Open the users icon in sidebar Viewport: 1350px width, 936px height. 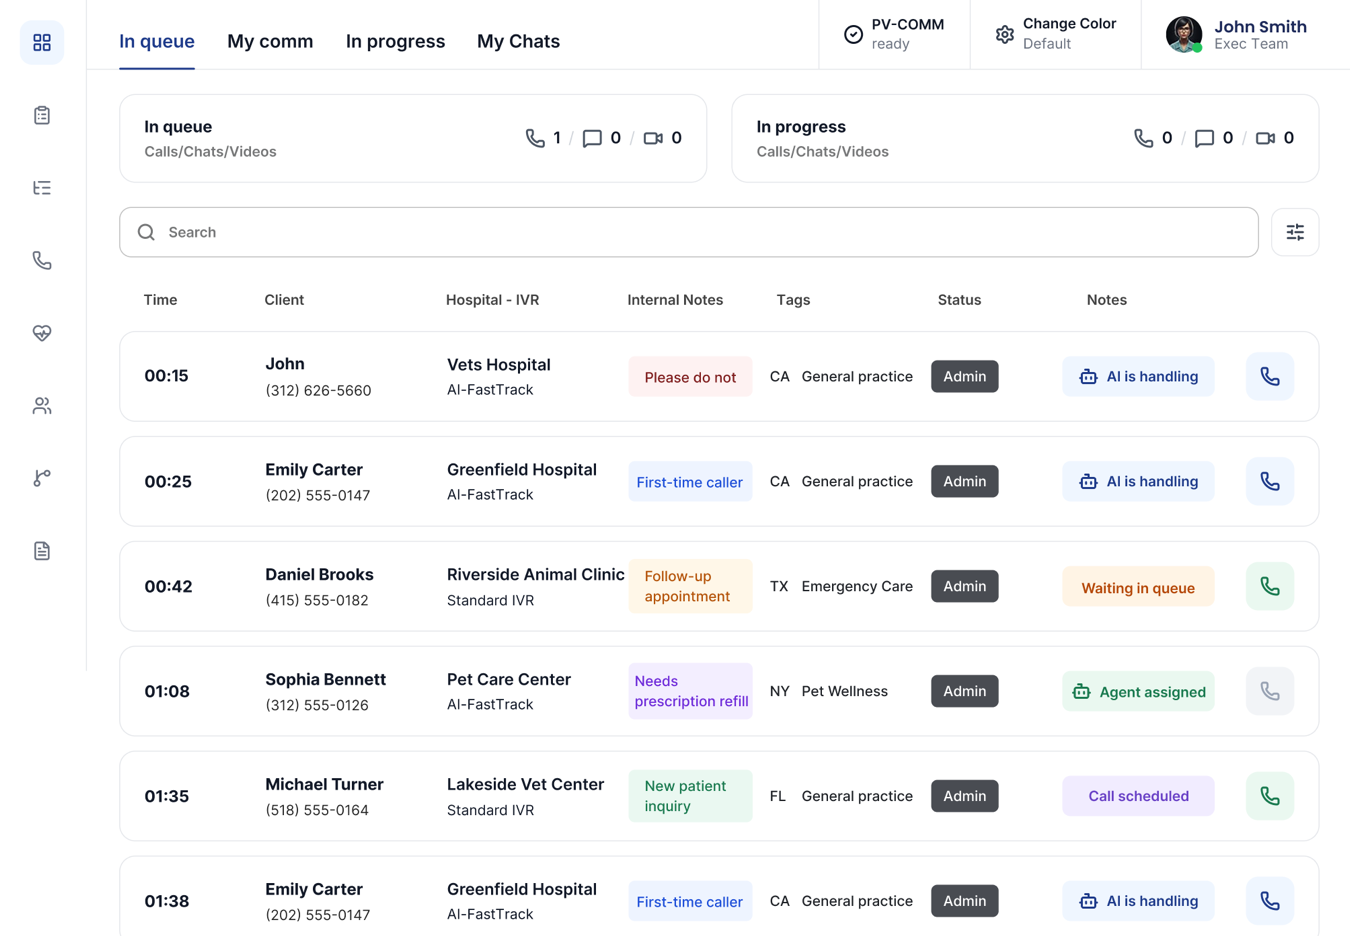point(42,406)
